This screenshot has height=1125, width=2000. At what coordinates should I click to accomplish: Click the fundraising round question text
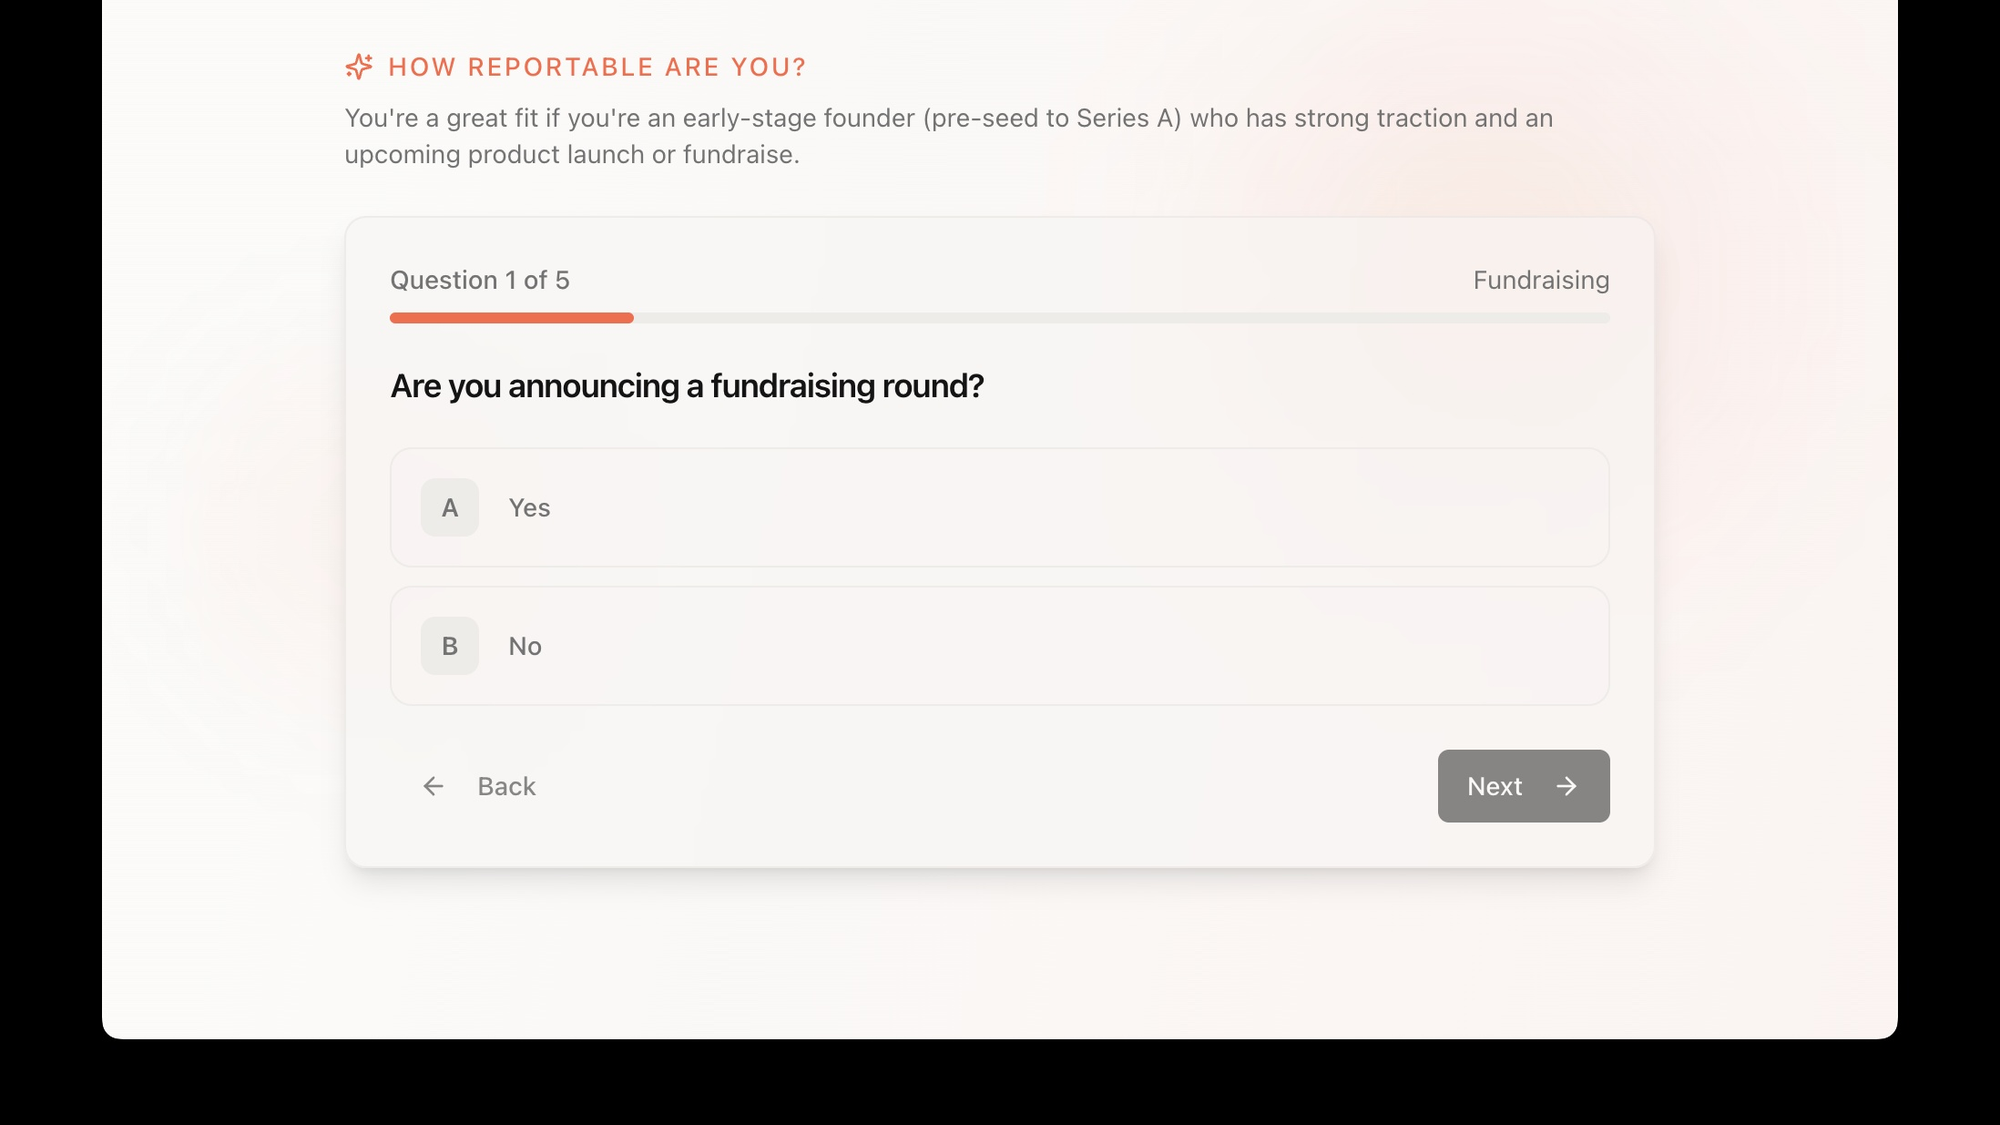(687, 386)
